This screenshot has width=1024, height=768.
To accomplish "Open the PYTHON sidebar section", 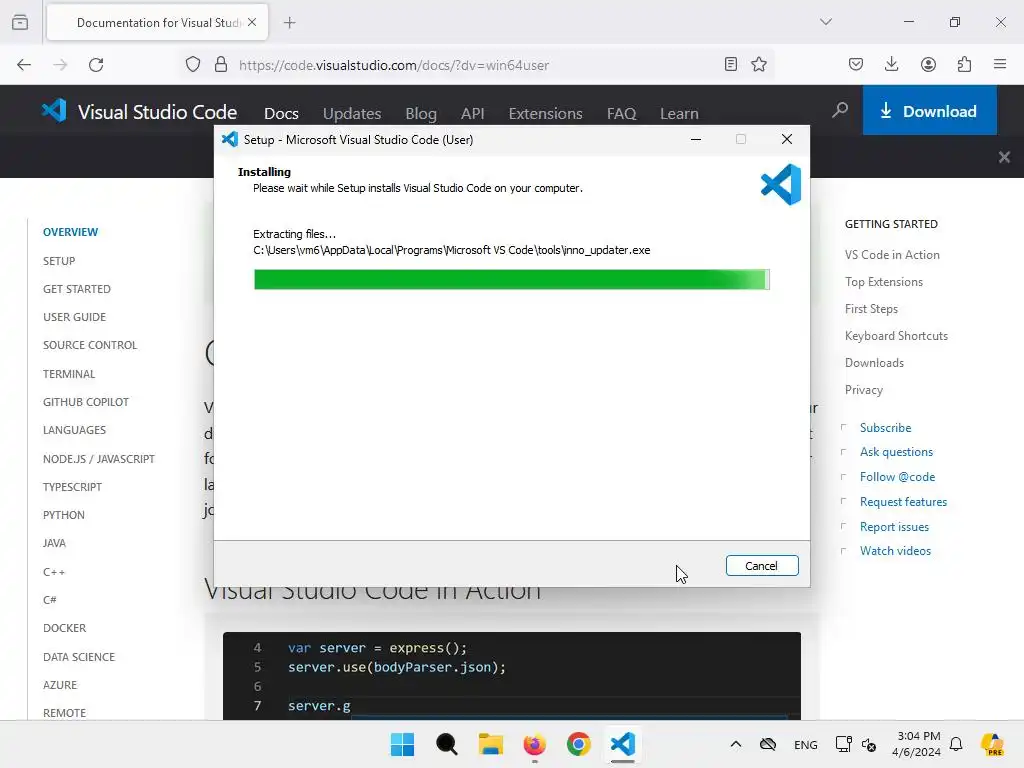I will 64,515.
